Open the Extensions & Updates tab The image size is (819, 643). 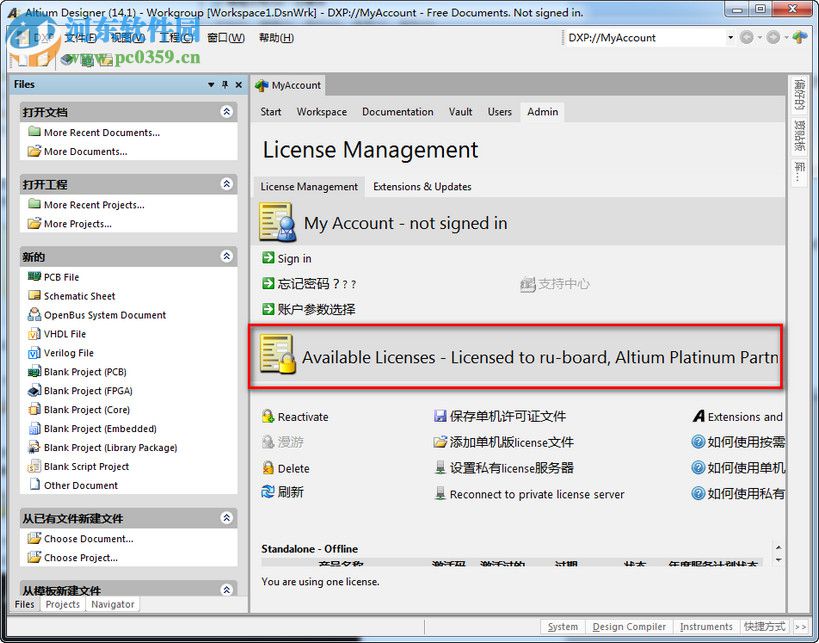[x=422, y=186]
